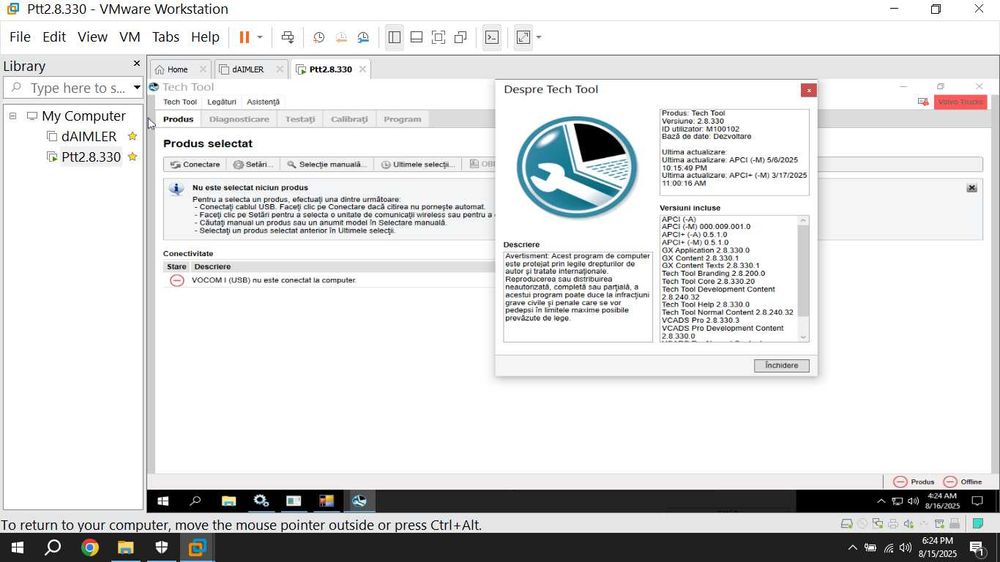Click the VMware sound device status icon
The image size is (1000, 562).
(908, 524)
